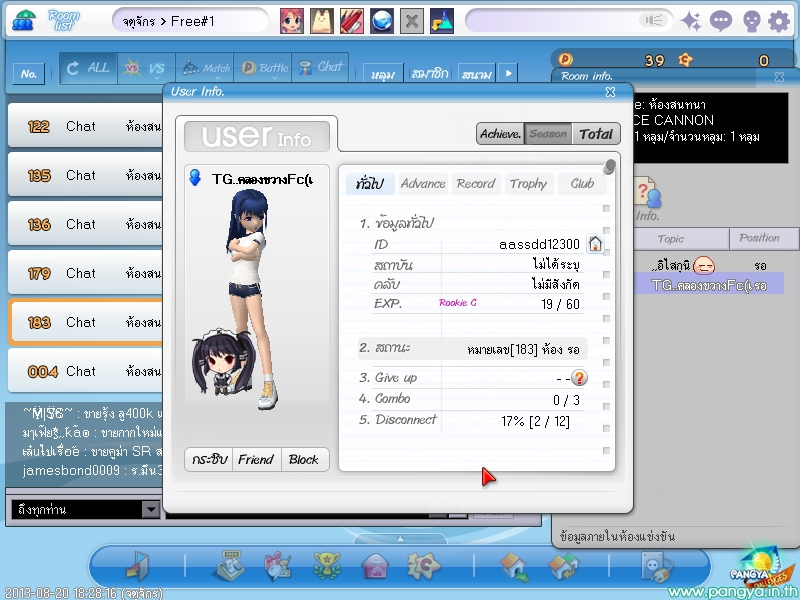Click the cookie currency icon next to 0
This screenshot has width=800, height=600.
(x=685, y=60)
